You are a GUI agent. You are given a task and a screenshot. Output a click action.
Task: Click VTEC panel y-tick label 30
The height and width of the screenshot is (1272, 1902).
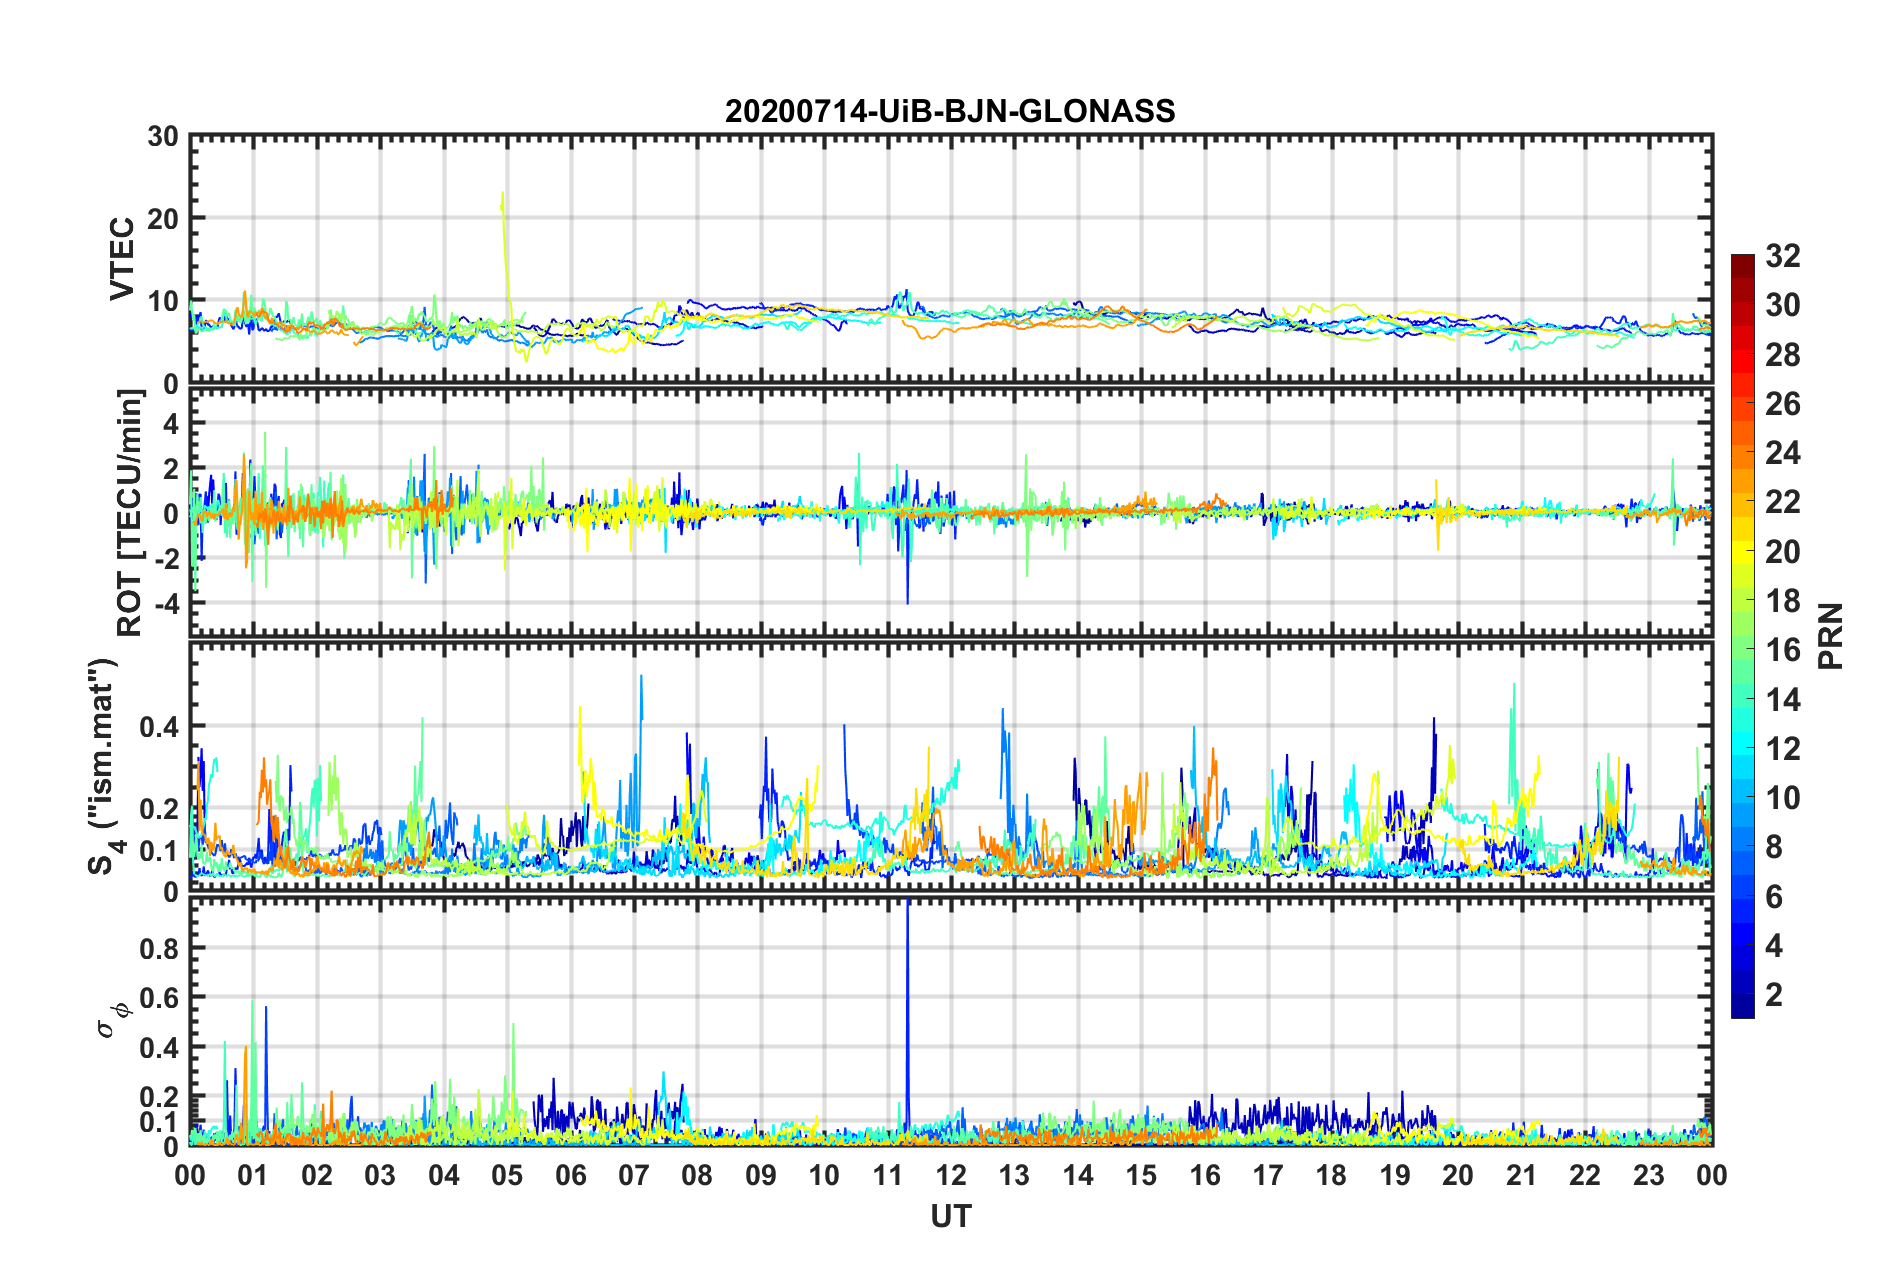tap(163, 136)
